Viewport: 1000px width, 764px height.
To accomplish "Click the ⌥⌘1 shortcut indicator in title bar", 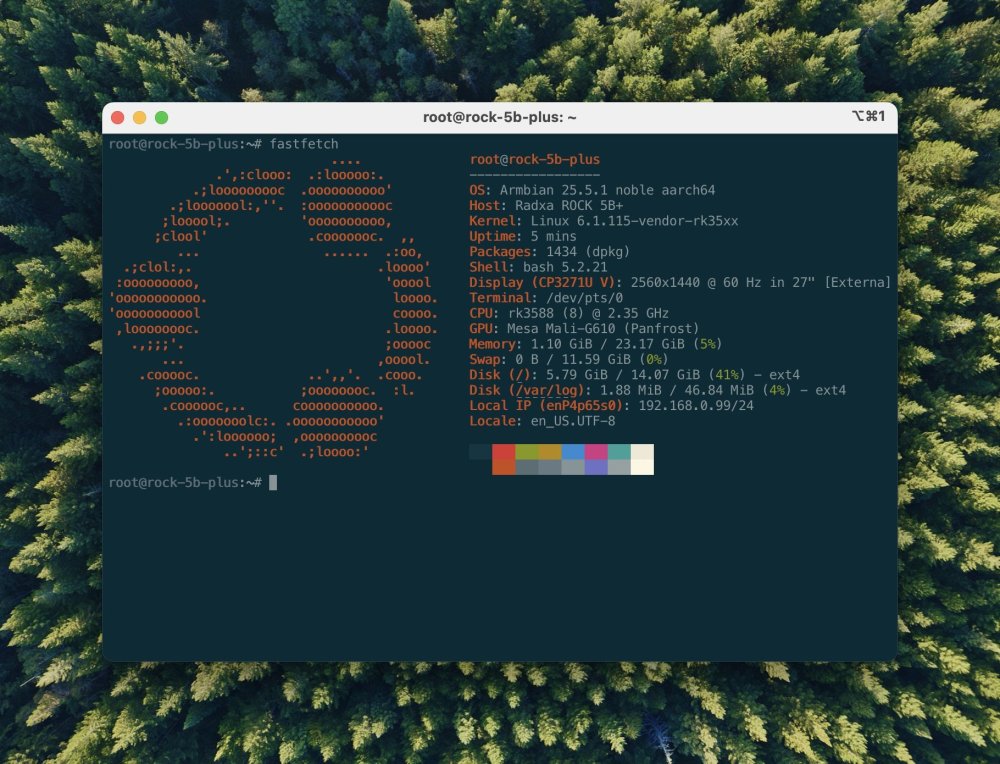I will coord(868,116).
